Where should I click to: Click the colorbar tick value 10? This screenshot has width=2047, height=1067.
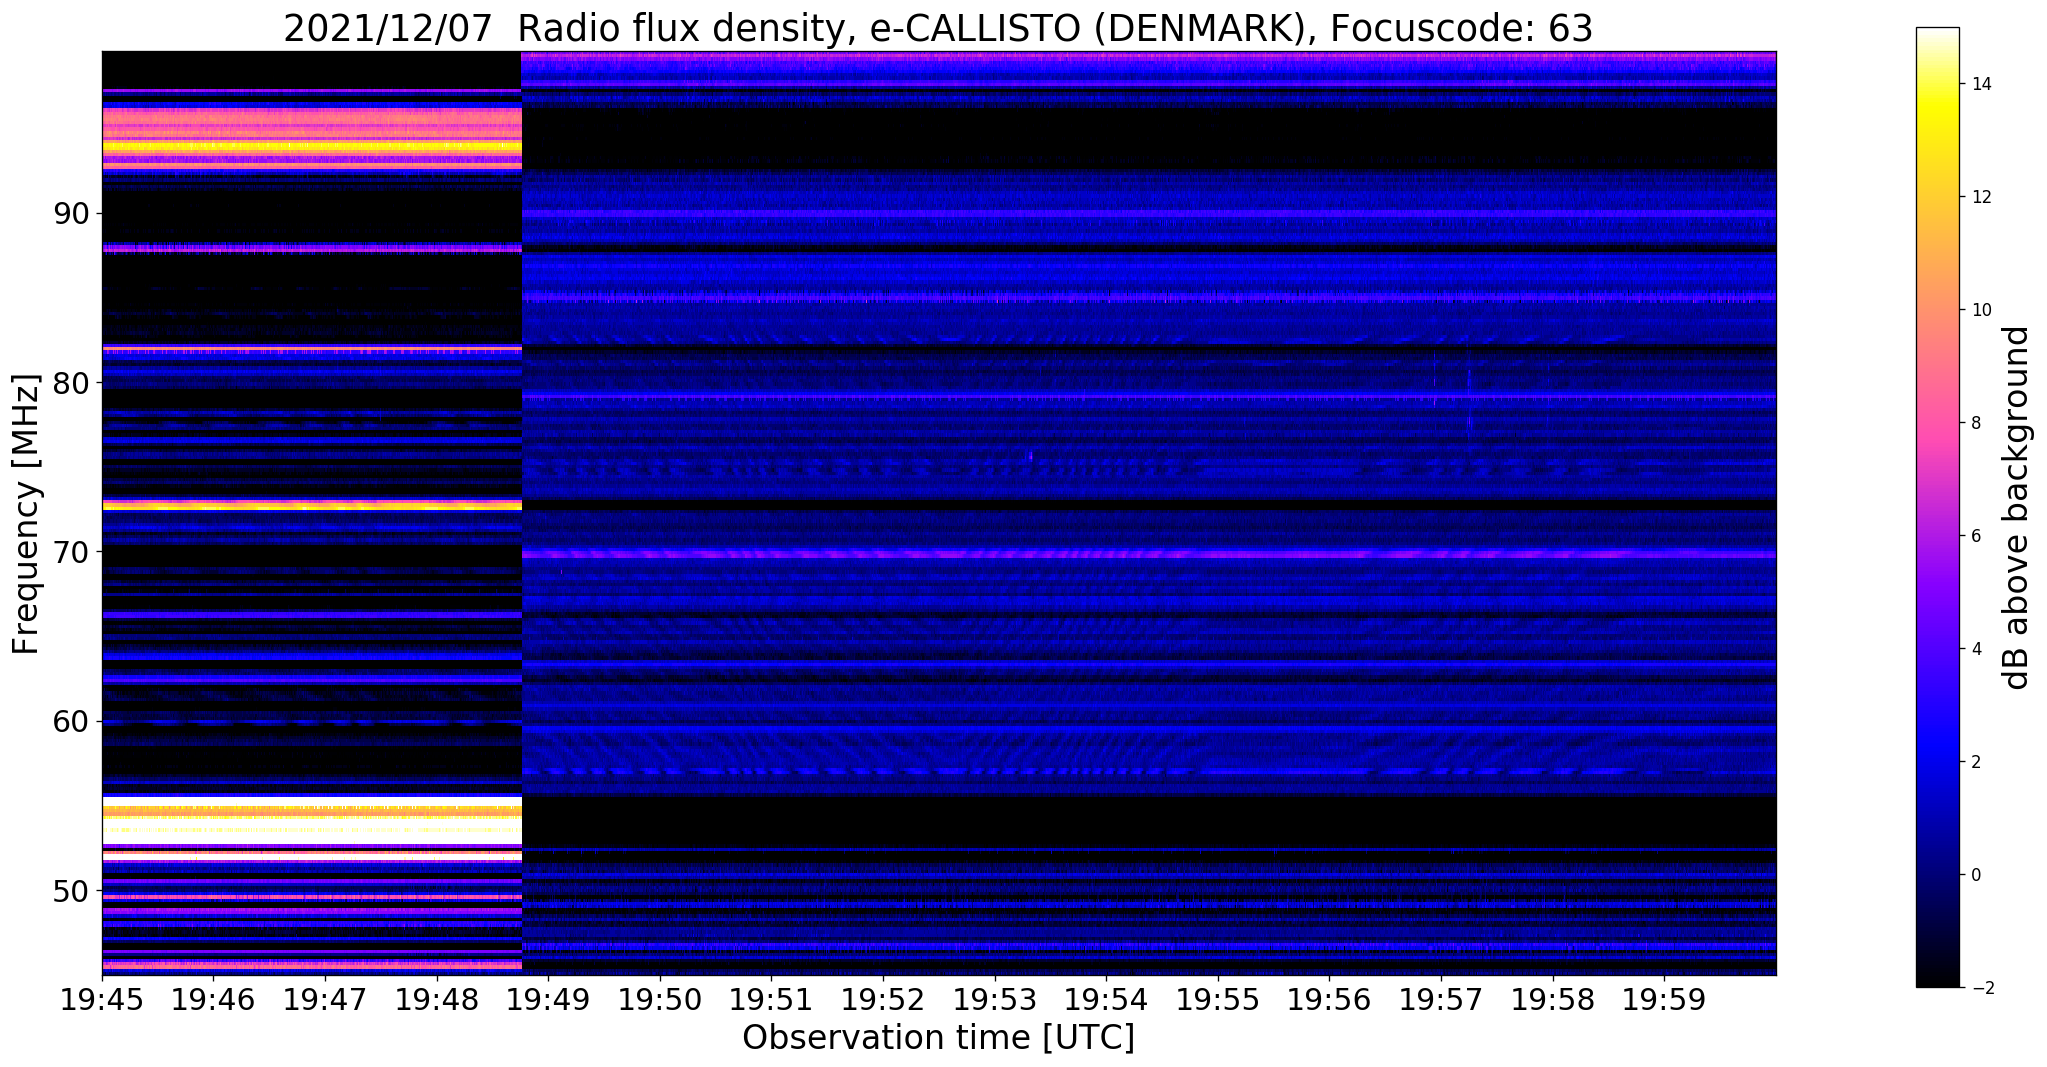point(1980,310)
